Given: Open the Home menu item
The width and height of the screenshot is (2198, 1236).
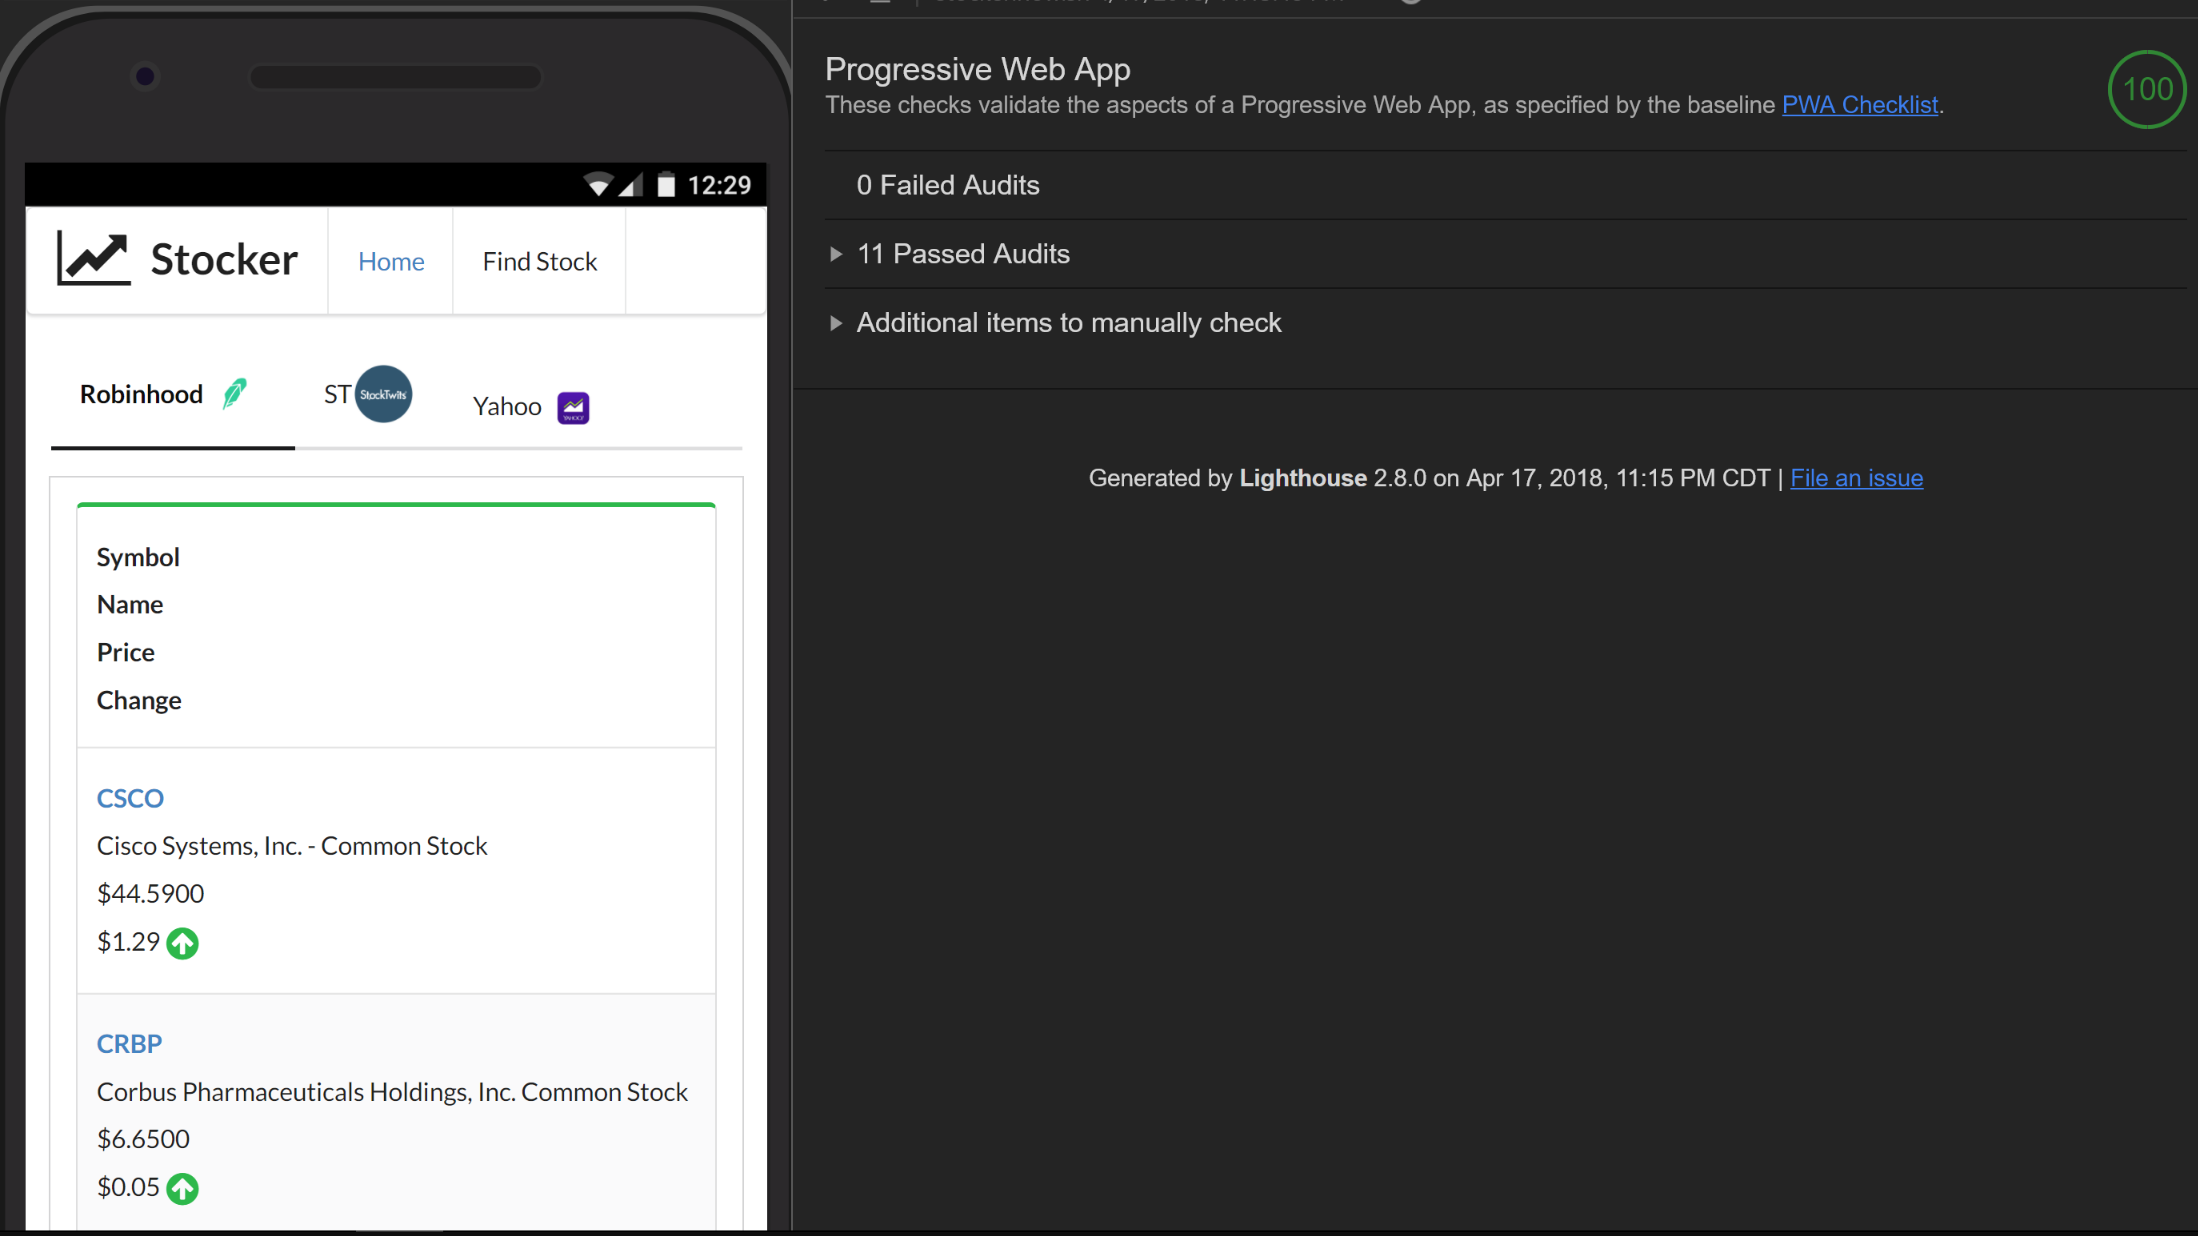Looking at the screenshot, I should 391,261.
